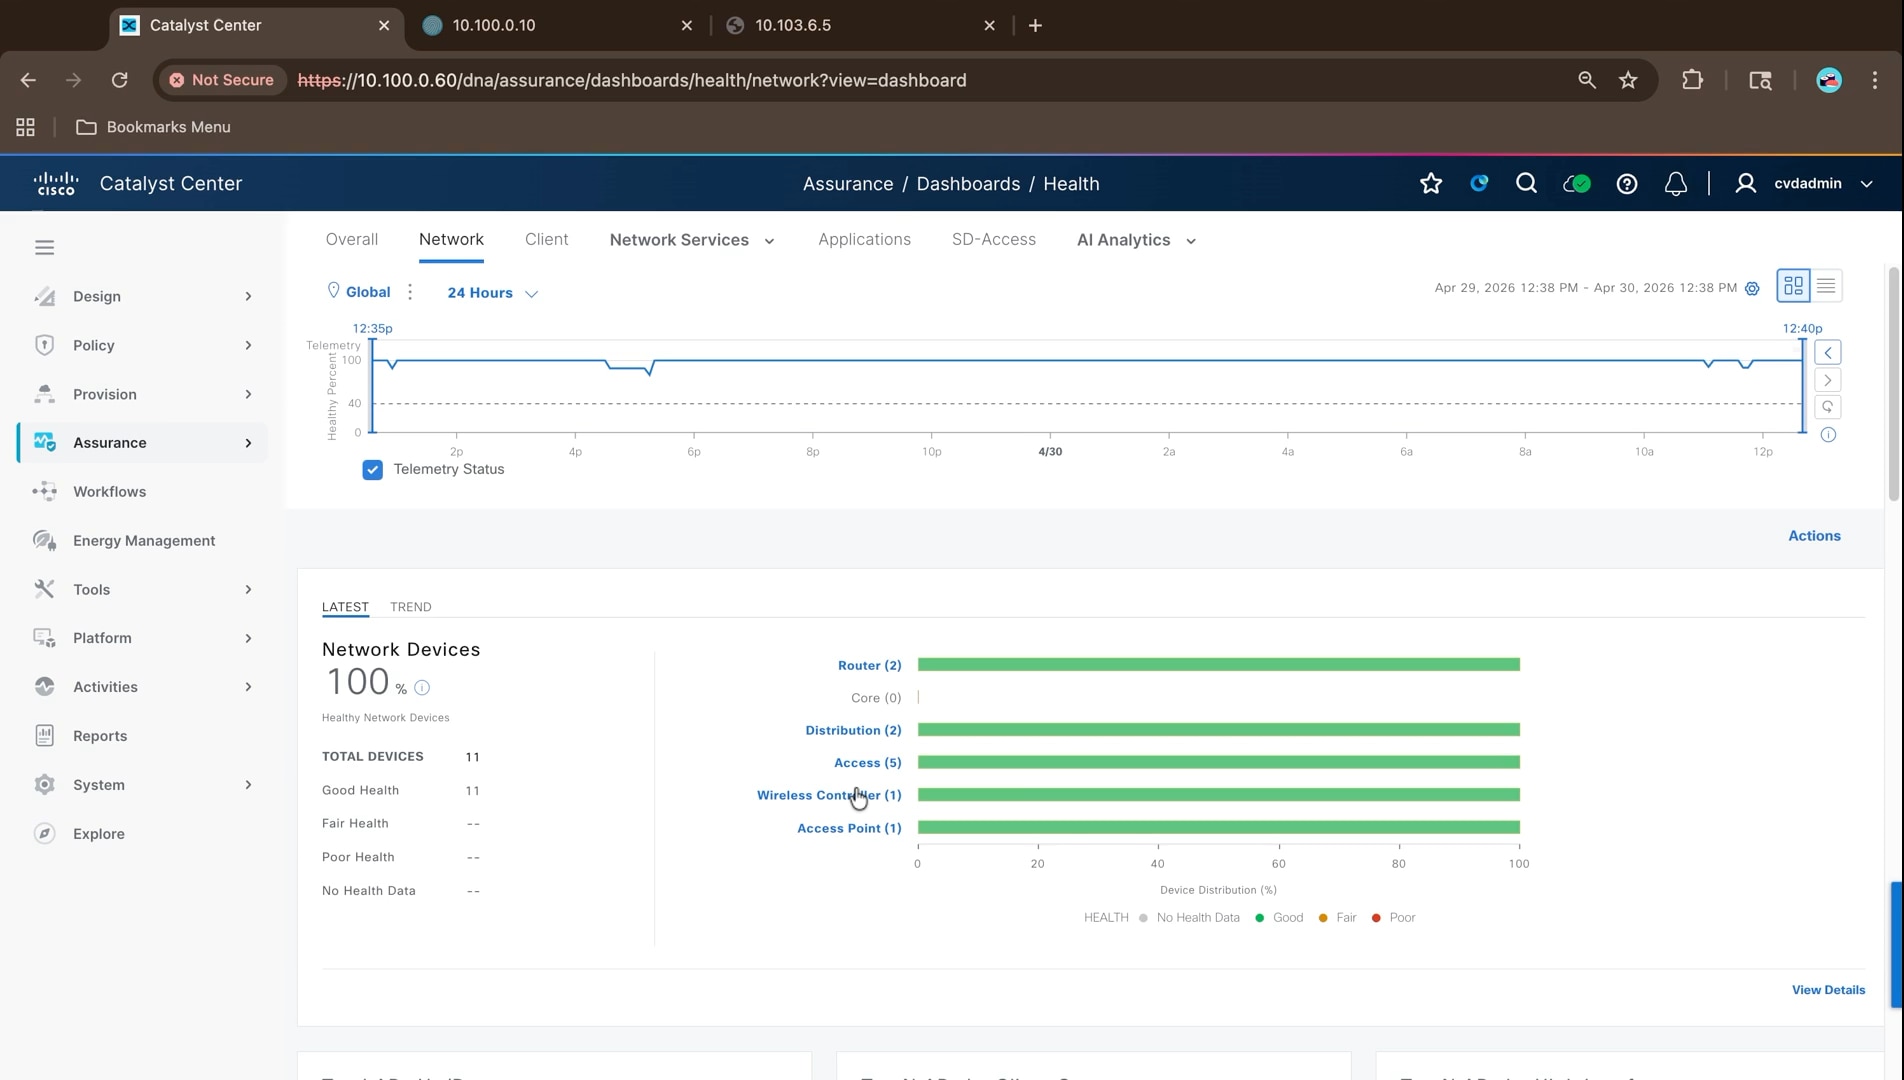Screen dimensions: 1904x1080
Task: Open the hamburger navigation menu
Action: (x=44, y=247)
